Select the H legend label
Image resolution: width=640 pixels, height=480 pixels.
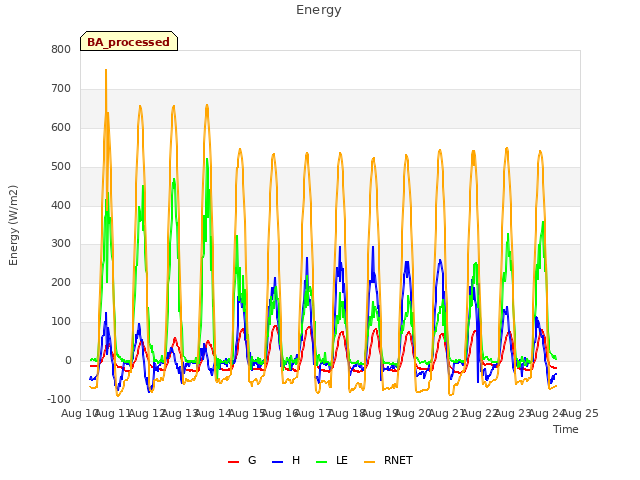[296, 460]
